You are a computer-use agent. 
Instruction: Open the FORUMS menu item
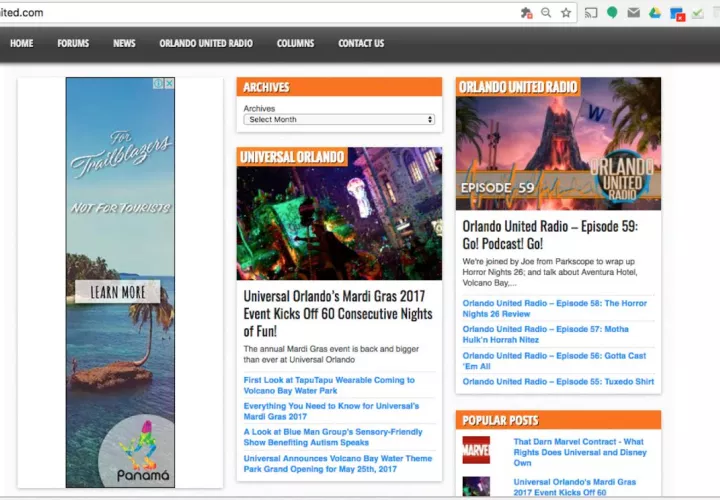(73, 43)
